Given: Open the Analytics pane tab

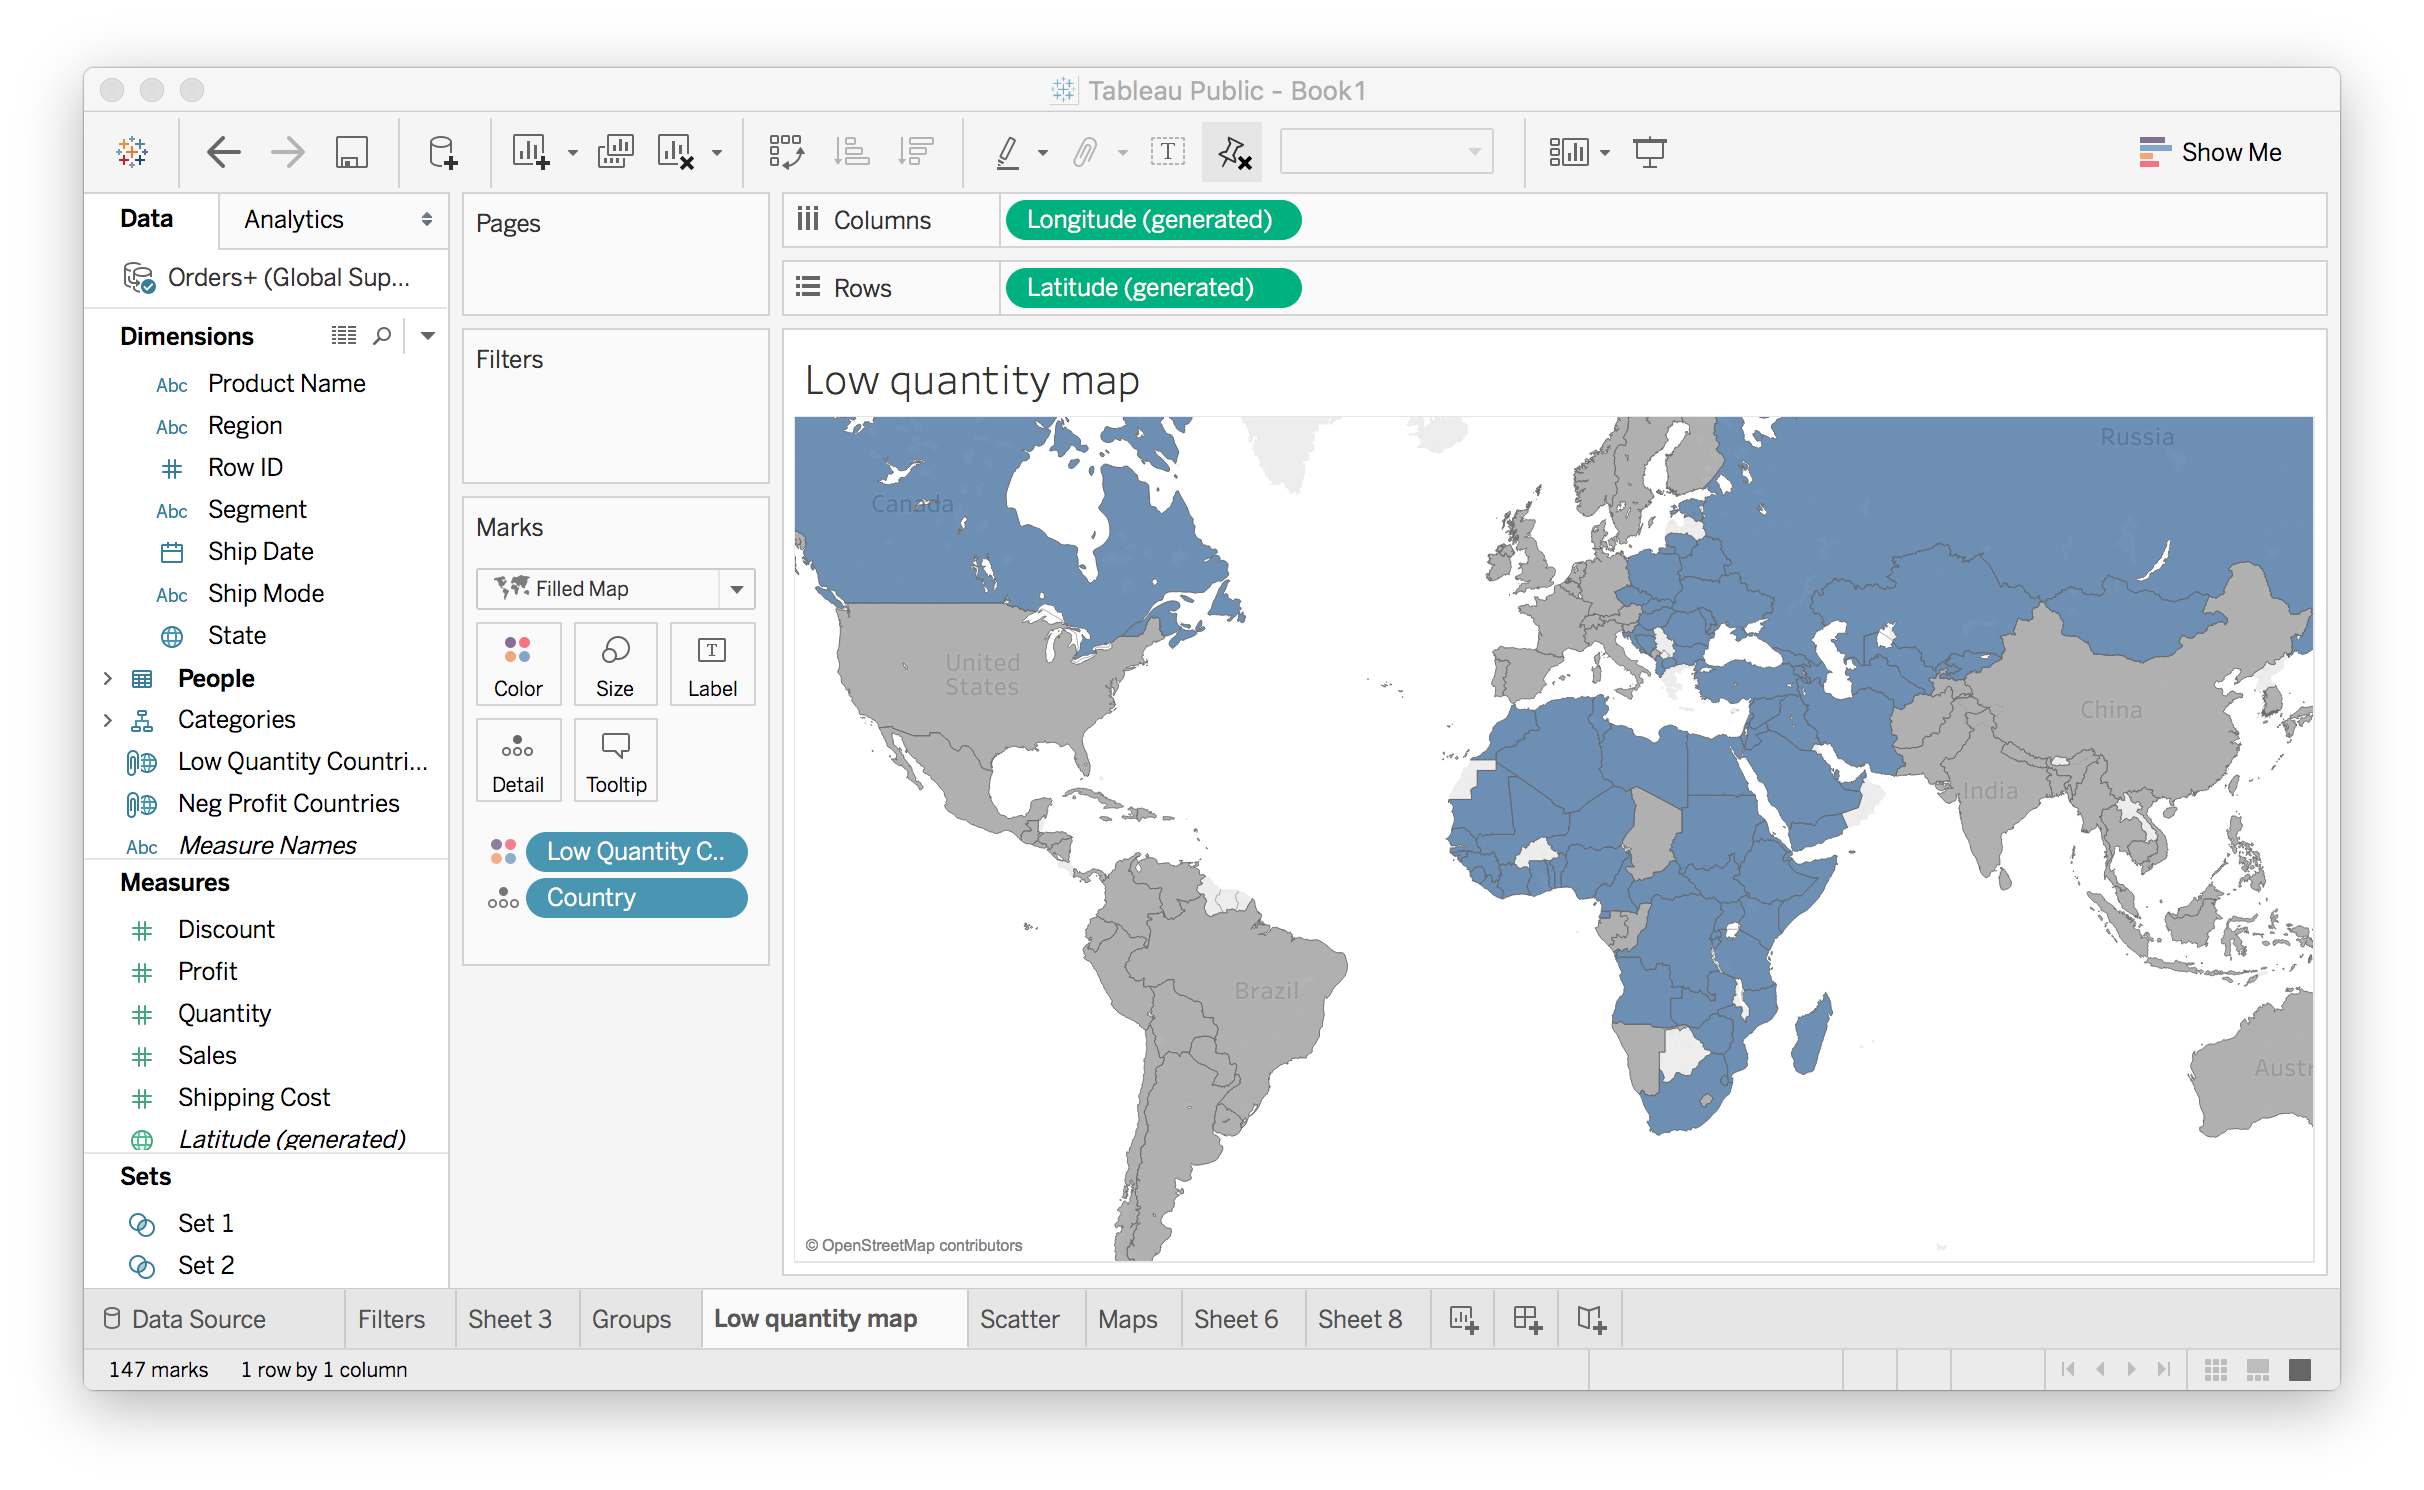Looking at the screenshot, I should pyautogui.click(x=294, y=219).
